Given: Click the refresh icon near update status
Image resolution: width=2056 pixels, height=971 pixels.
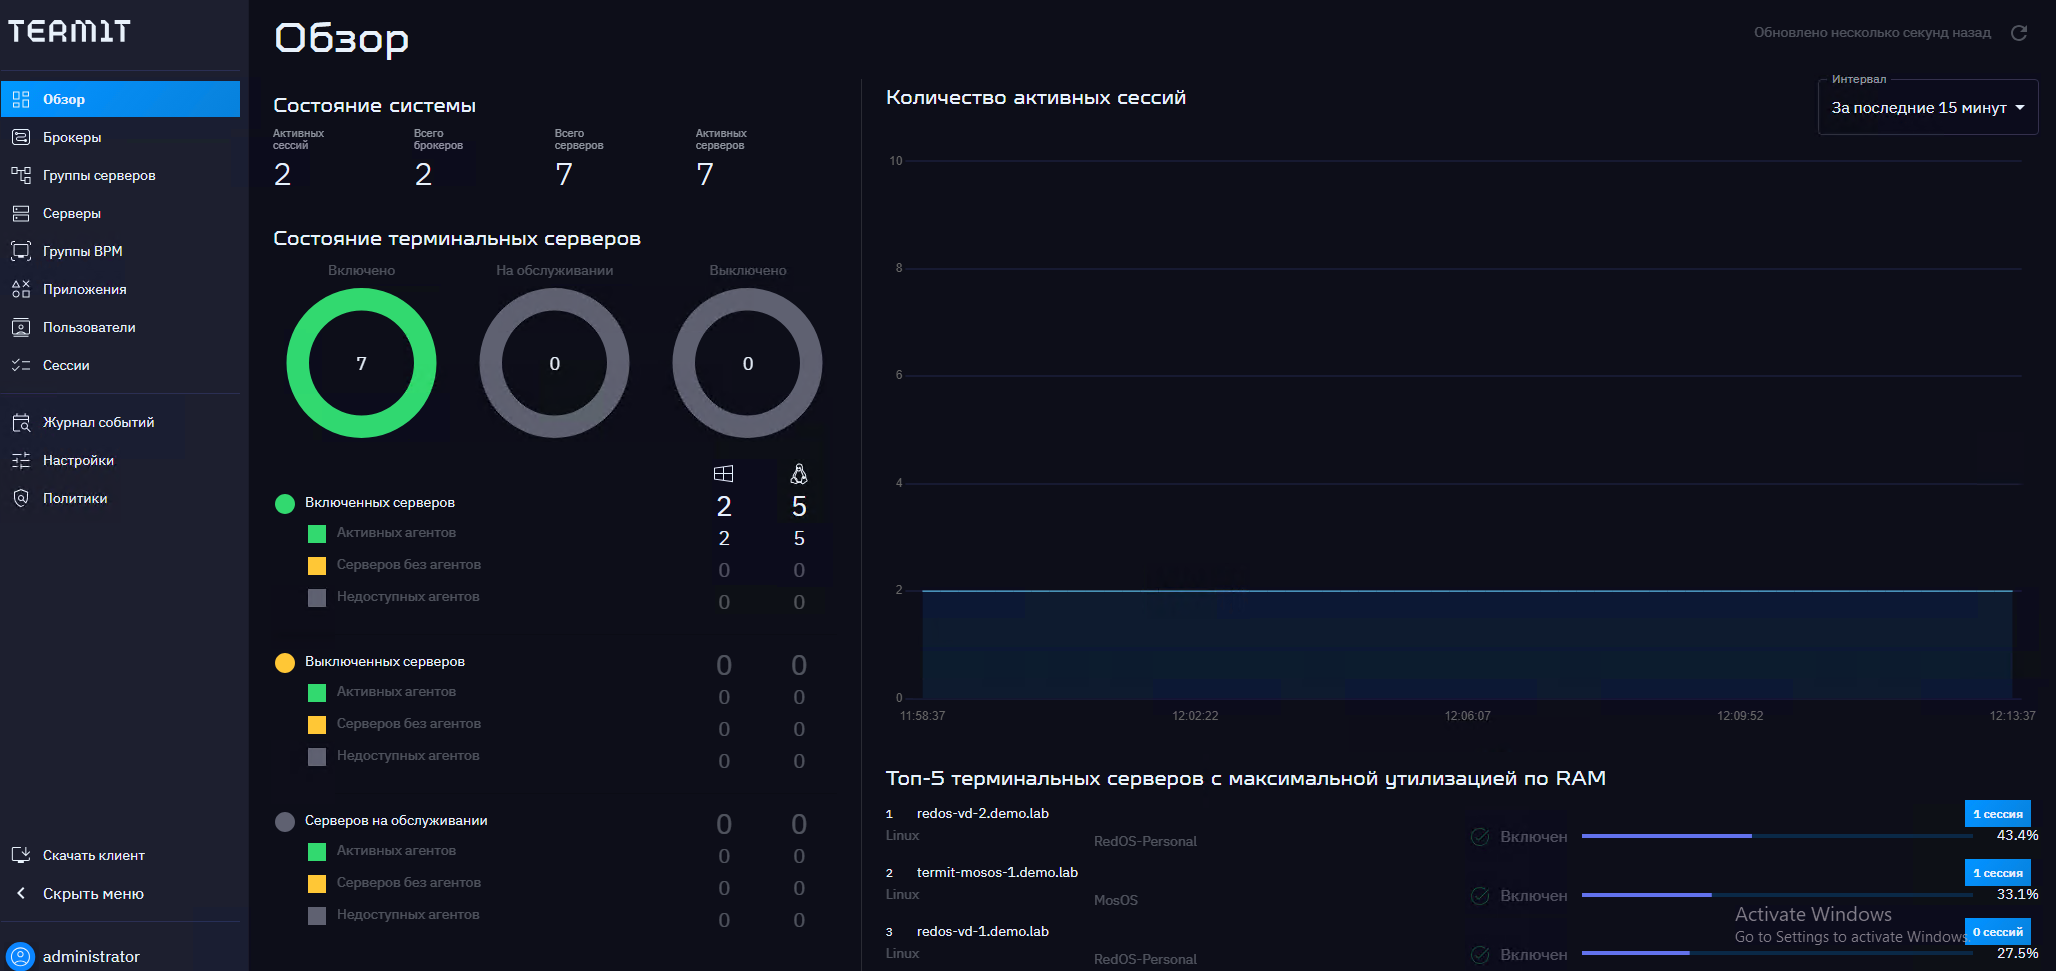Looking at the screenshot, I should [x=2018, y=33].
